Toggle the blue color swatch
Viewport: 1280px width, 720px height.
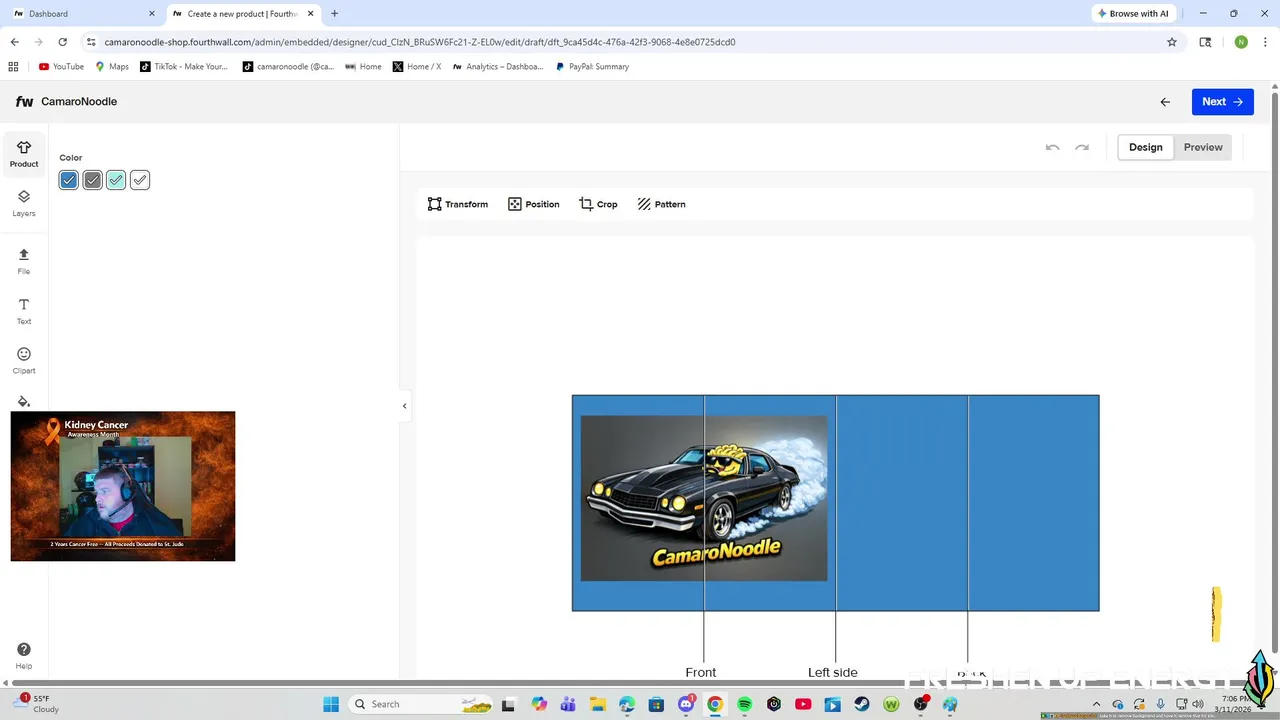(x=68, y=180)
